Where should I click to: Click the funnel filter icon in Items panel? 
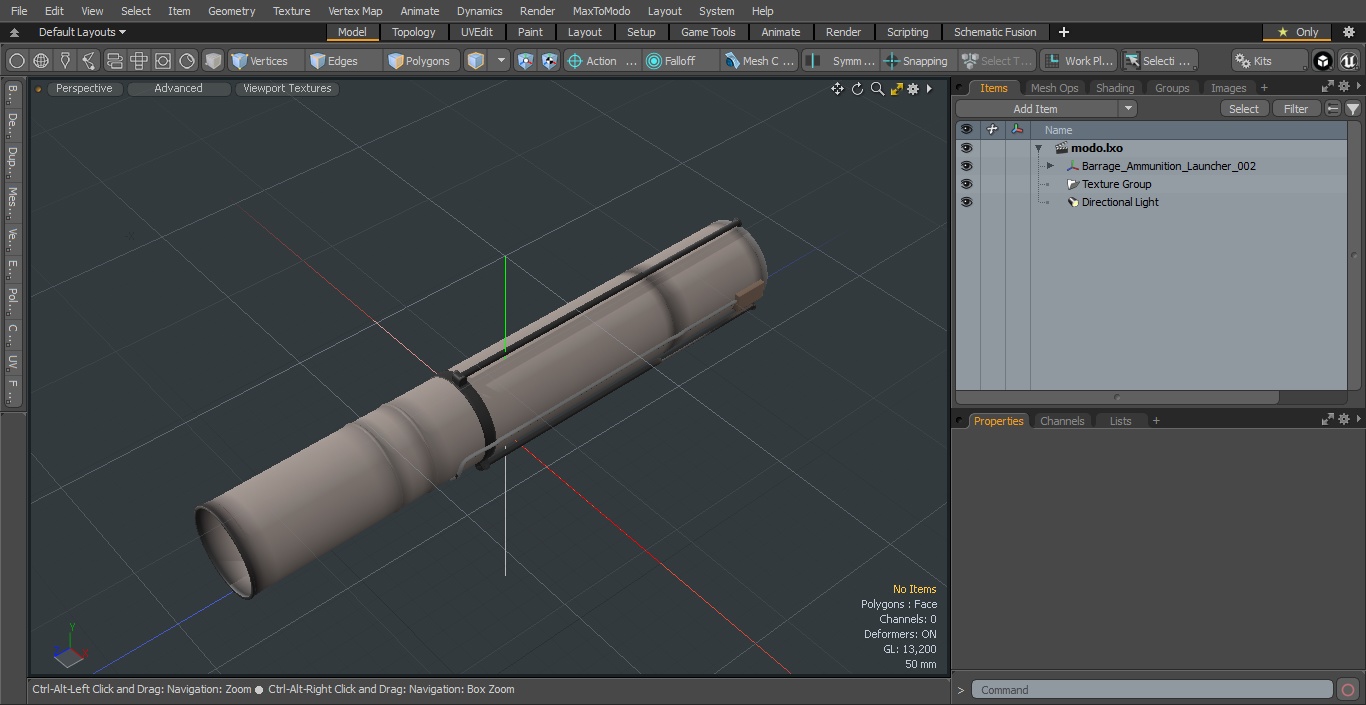(1352, 109)
